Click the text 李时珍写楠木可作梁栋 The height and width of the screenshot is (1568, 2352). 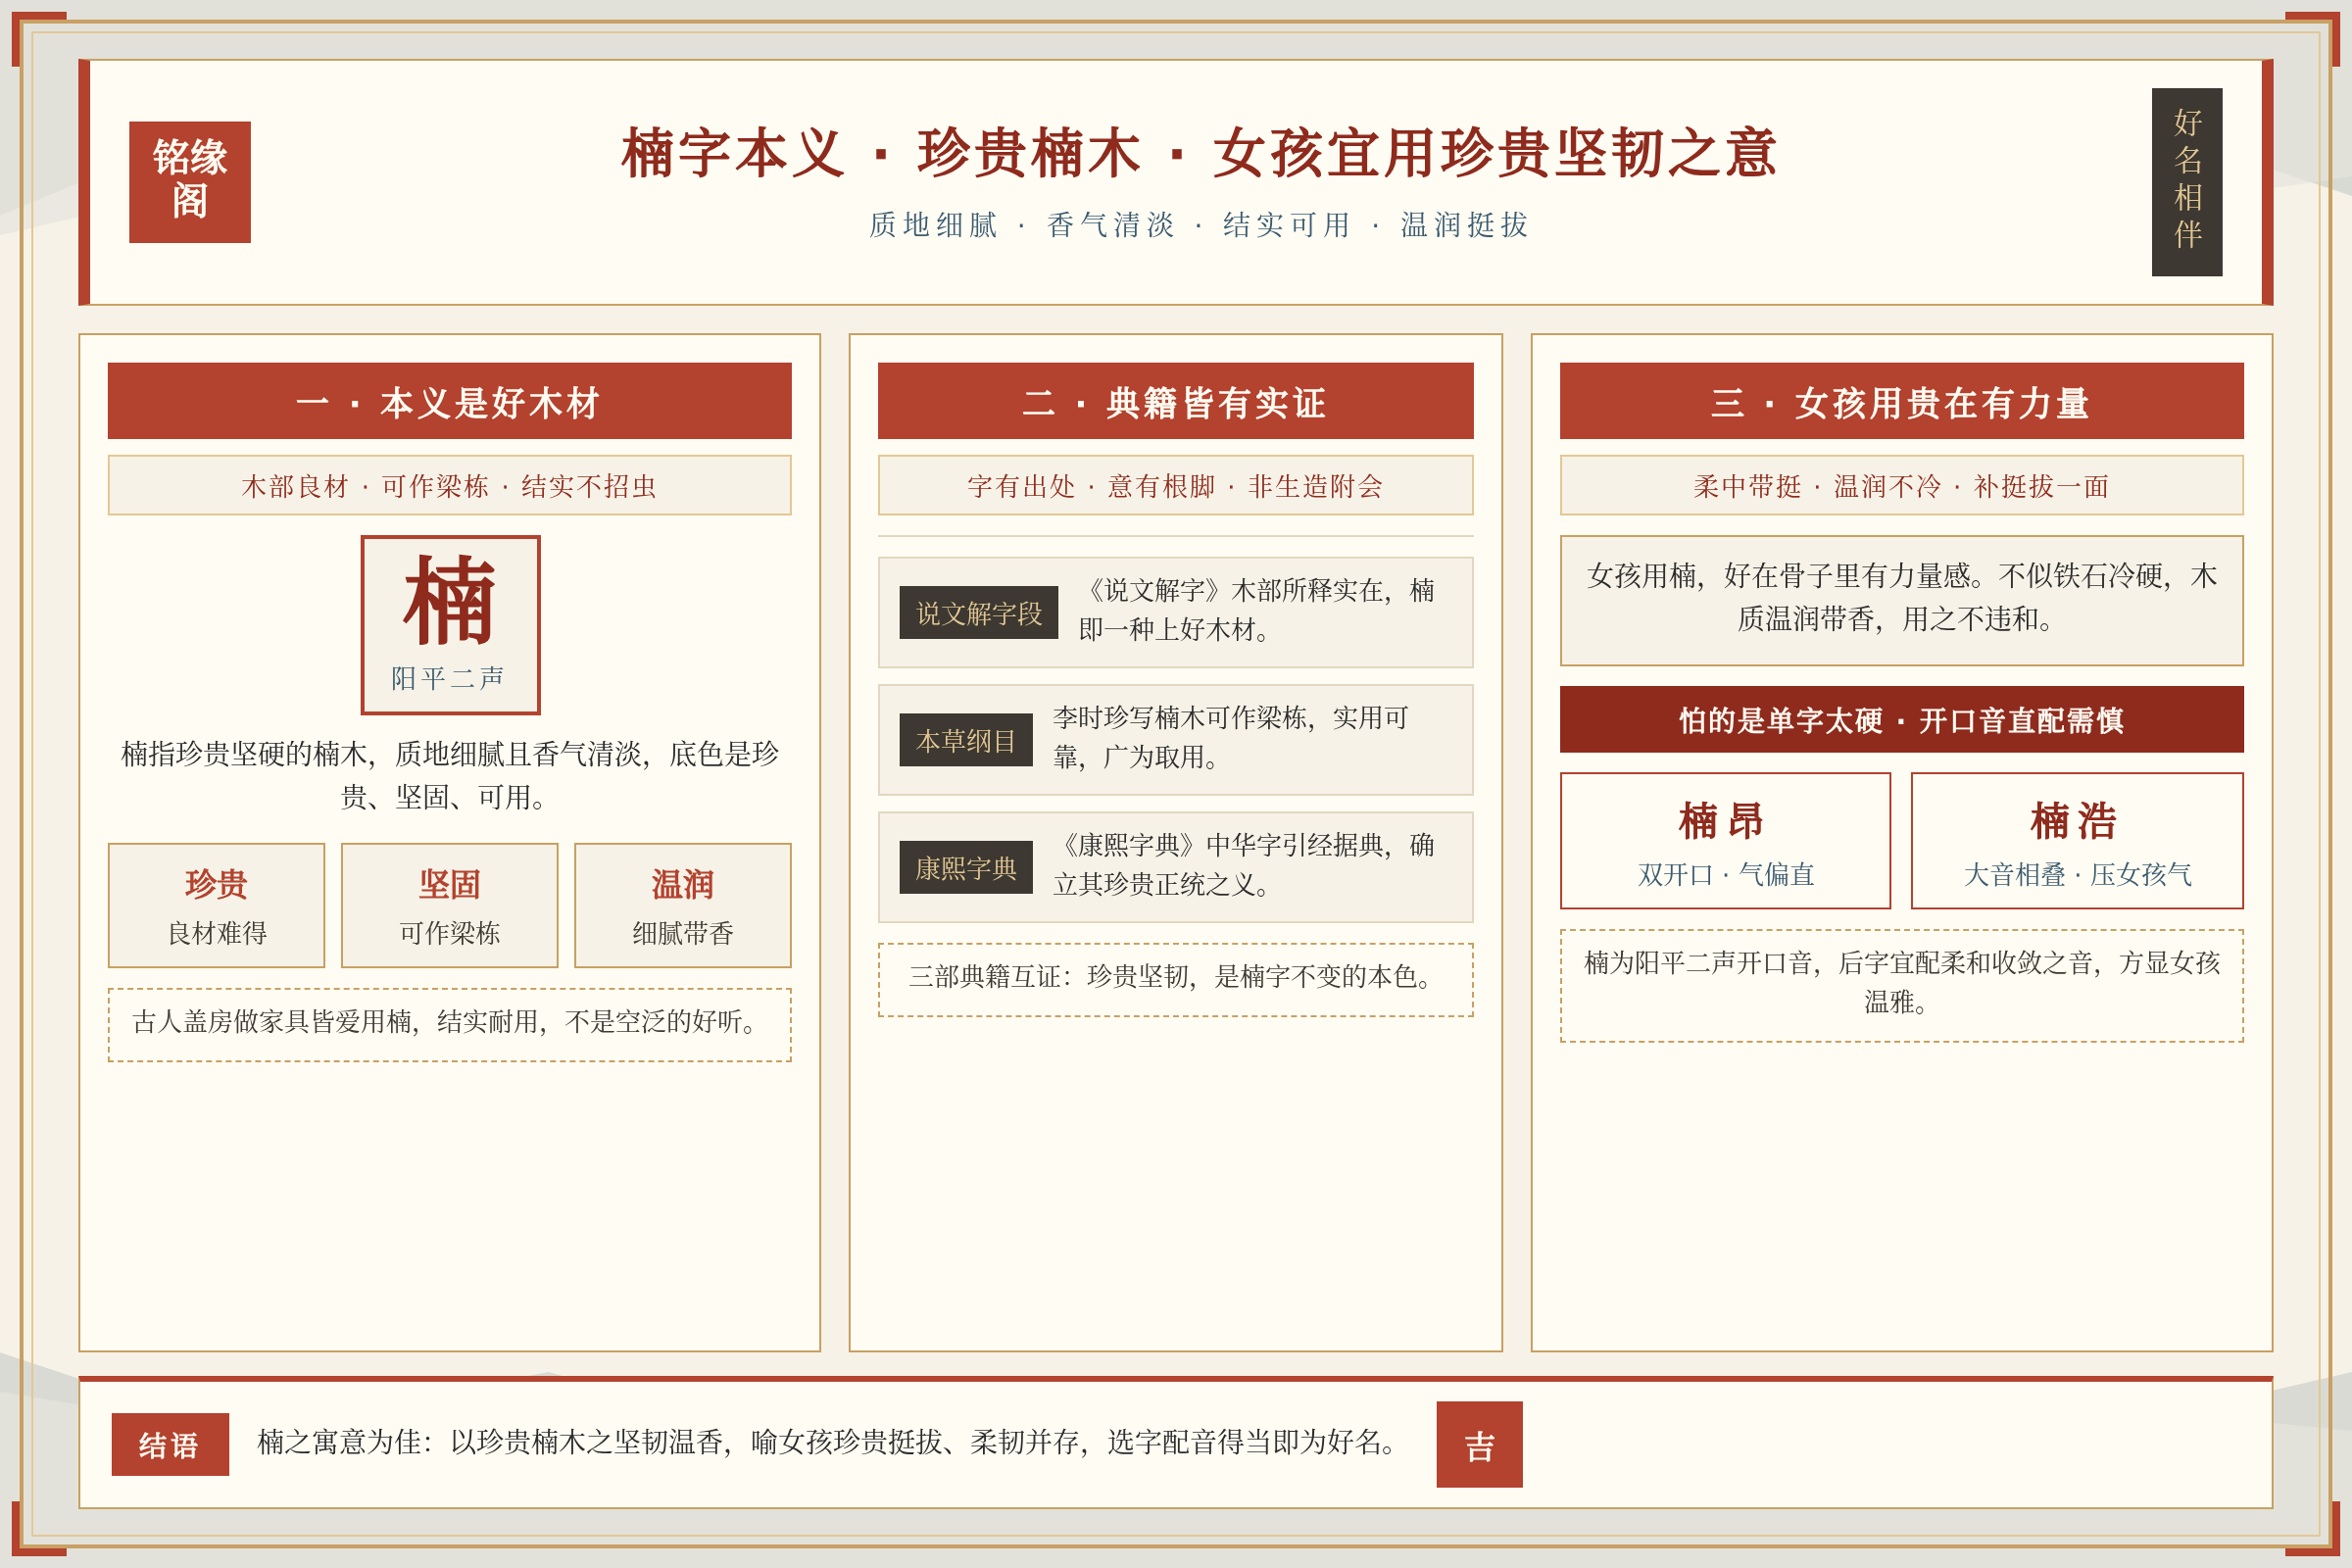[x=1231, y=737]
